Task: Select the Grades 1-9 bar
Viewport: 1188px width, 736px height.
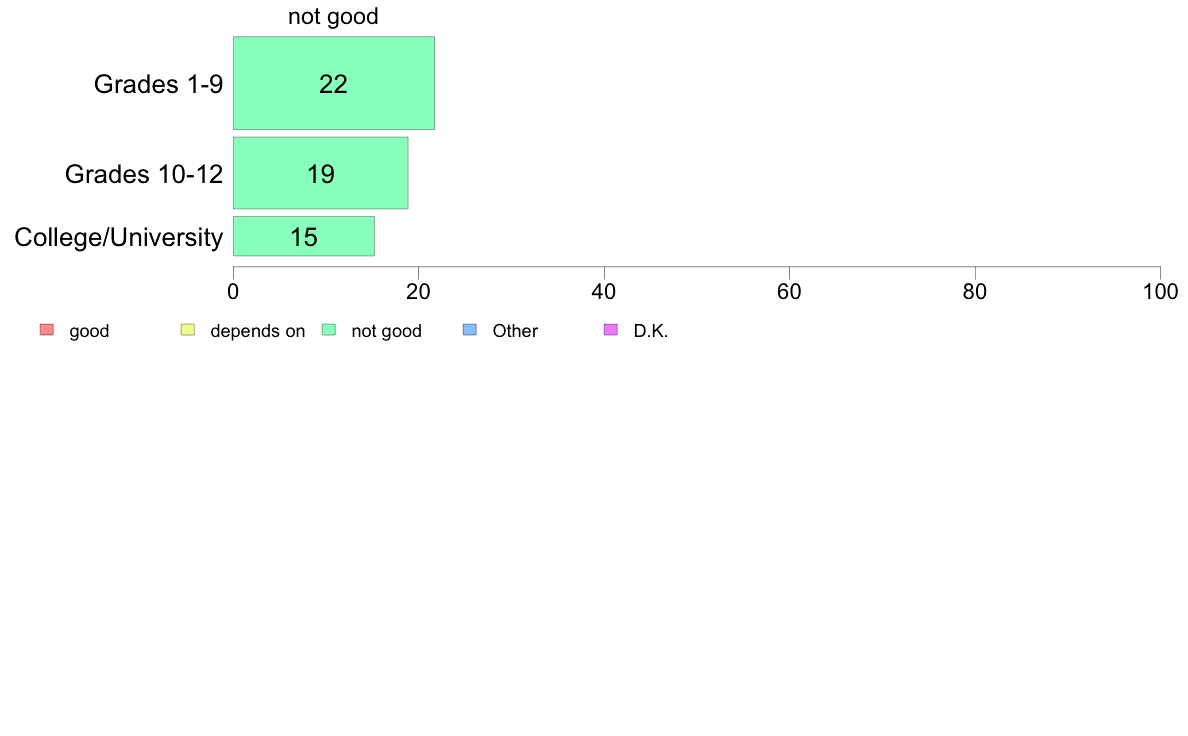Action: [334, 83]
